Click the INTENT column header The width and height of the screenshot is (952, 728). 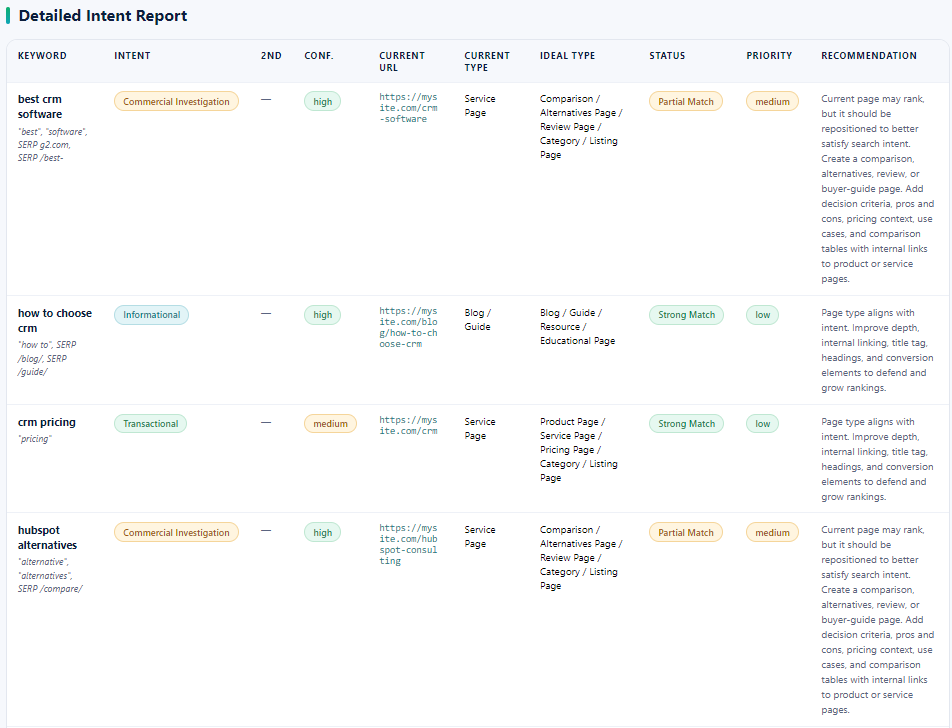132,56
